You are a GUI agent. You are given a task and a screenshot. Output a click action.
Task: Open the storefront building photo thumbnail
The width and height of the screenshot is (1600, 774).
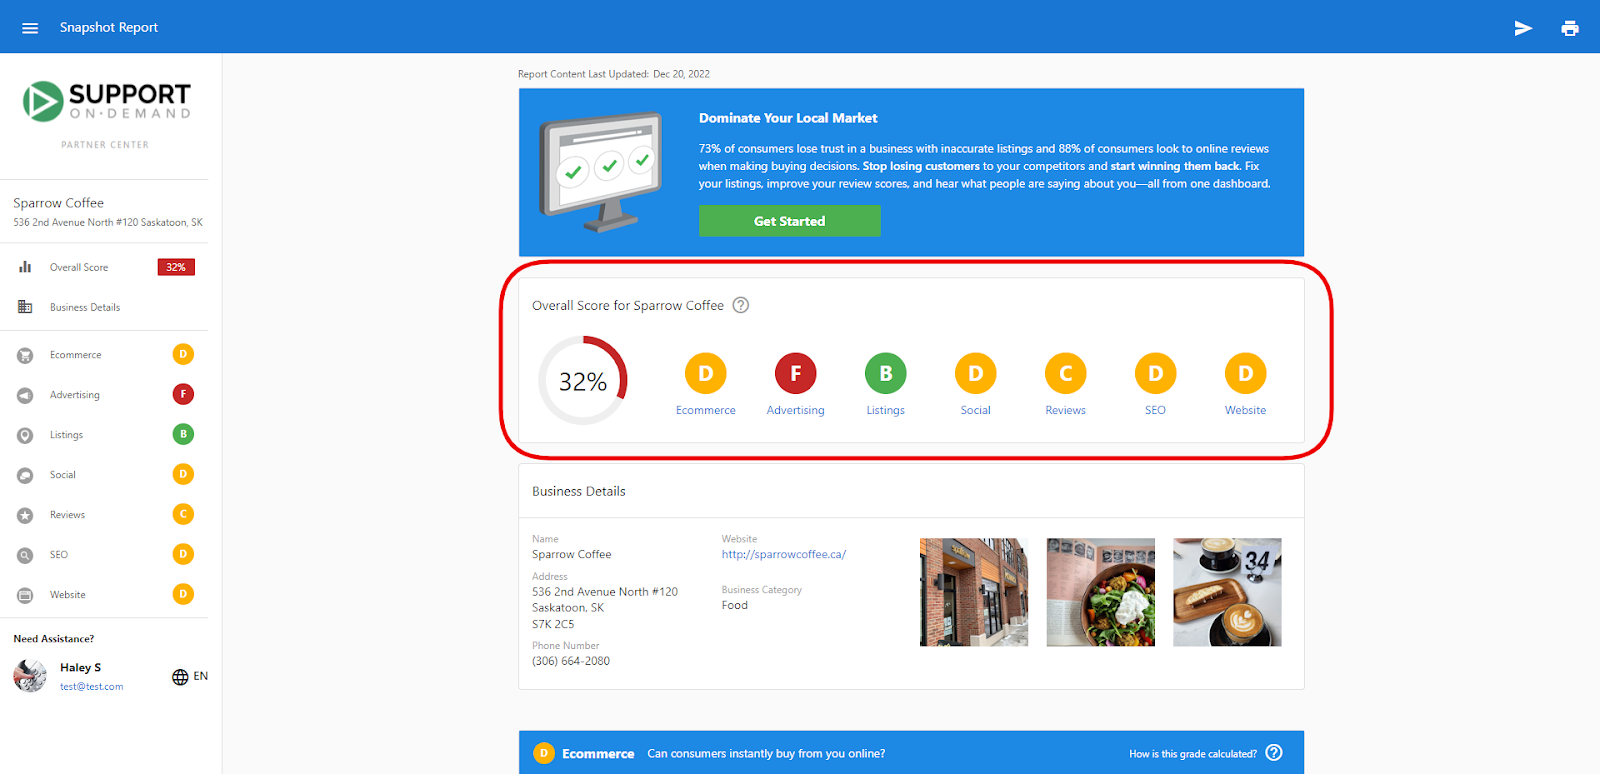tap(973, 592)
